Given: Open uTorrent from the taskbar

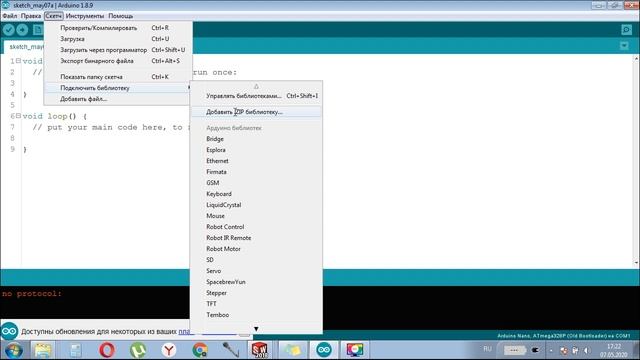Looking at the screenshot, I should 138,350.
